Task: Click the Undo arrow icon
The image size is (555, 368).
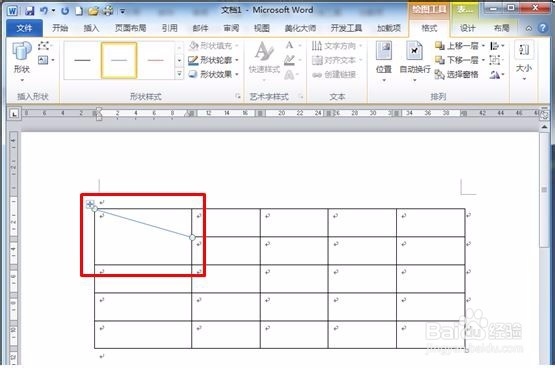Action: coord(44,11)
